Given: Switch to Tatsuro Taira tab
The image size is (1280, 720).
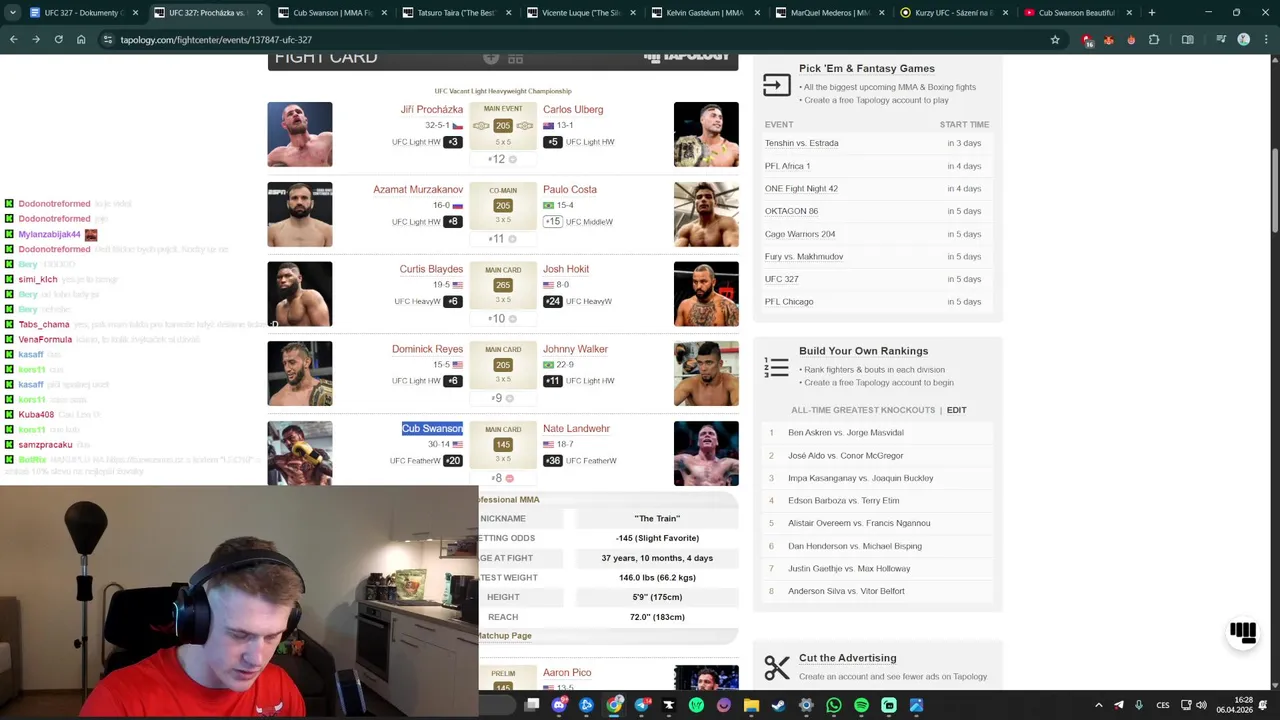Looking at the screenshot, I should pos(455,13).
